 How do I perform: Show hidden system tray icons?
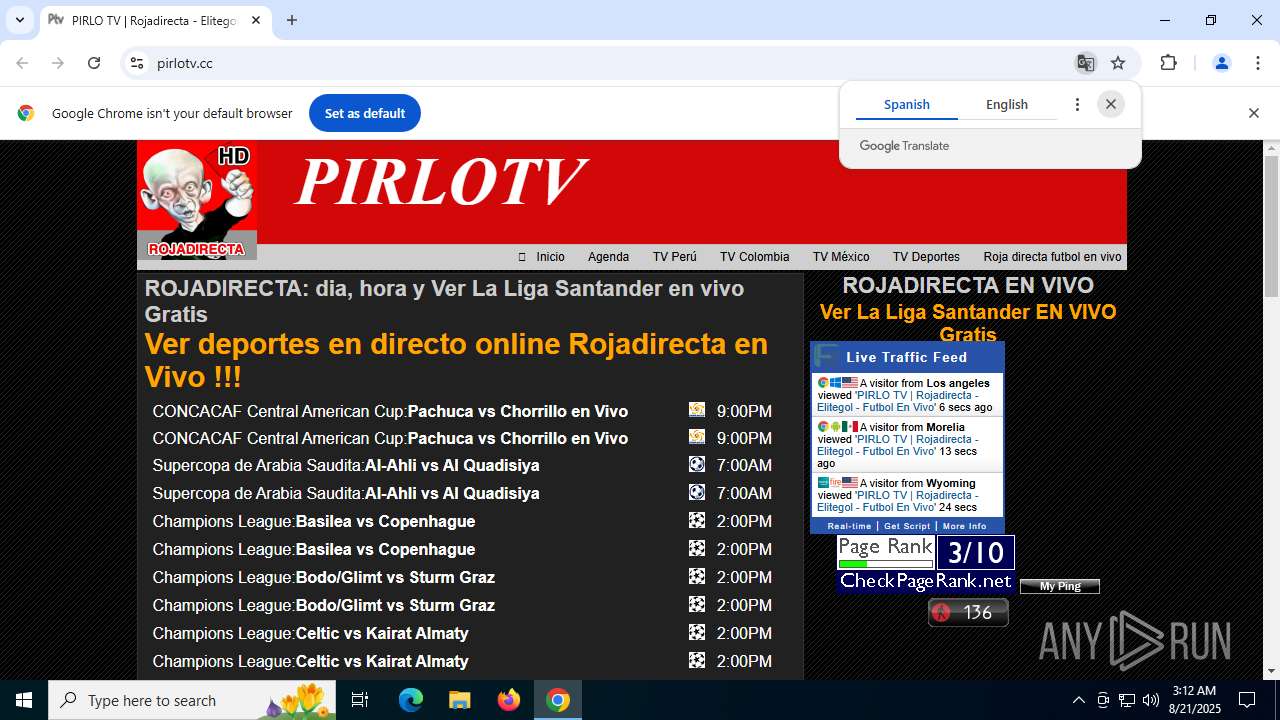click(1078, 700)
